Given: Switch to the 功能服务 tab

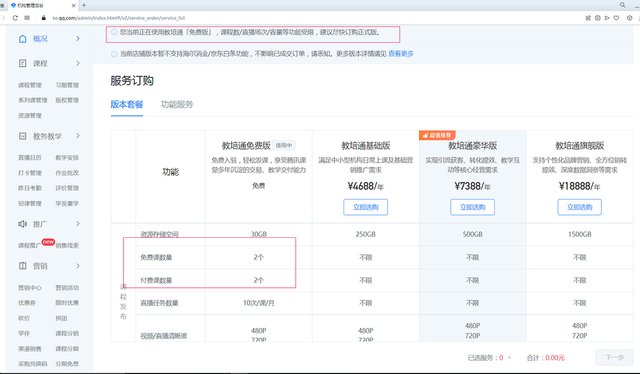Looking at the screenshot, I should pos(176,105).
